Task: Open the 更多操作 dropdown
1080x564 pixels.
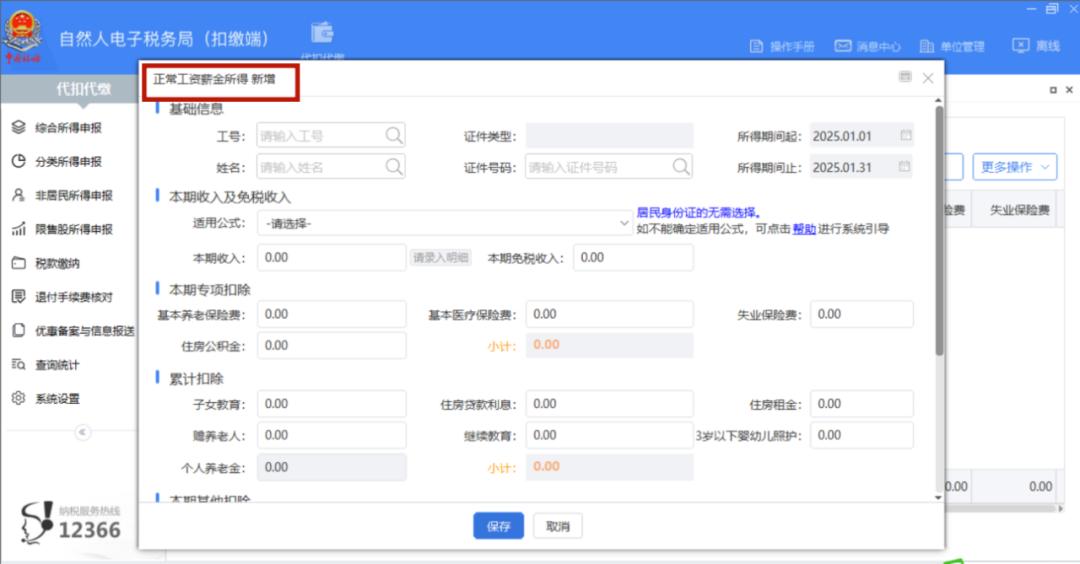Action: (x=1014, y=167)
